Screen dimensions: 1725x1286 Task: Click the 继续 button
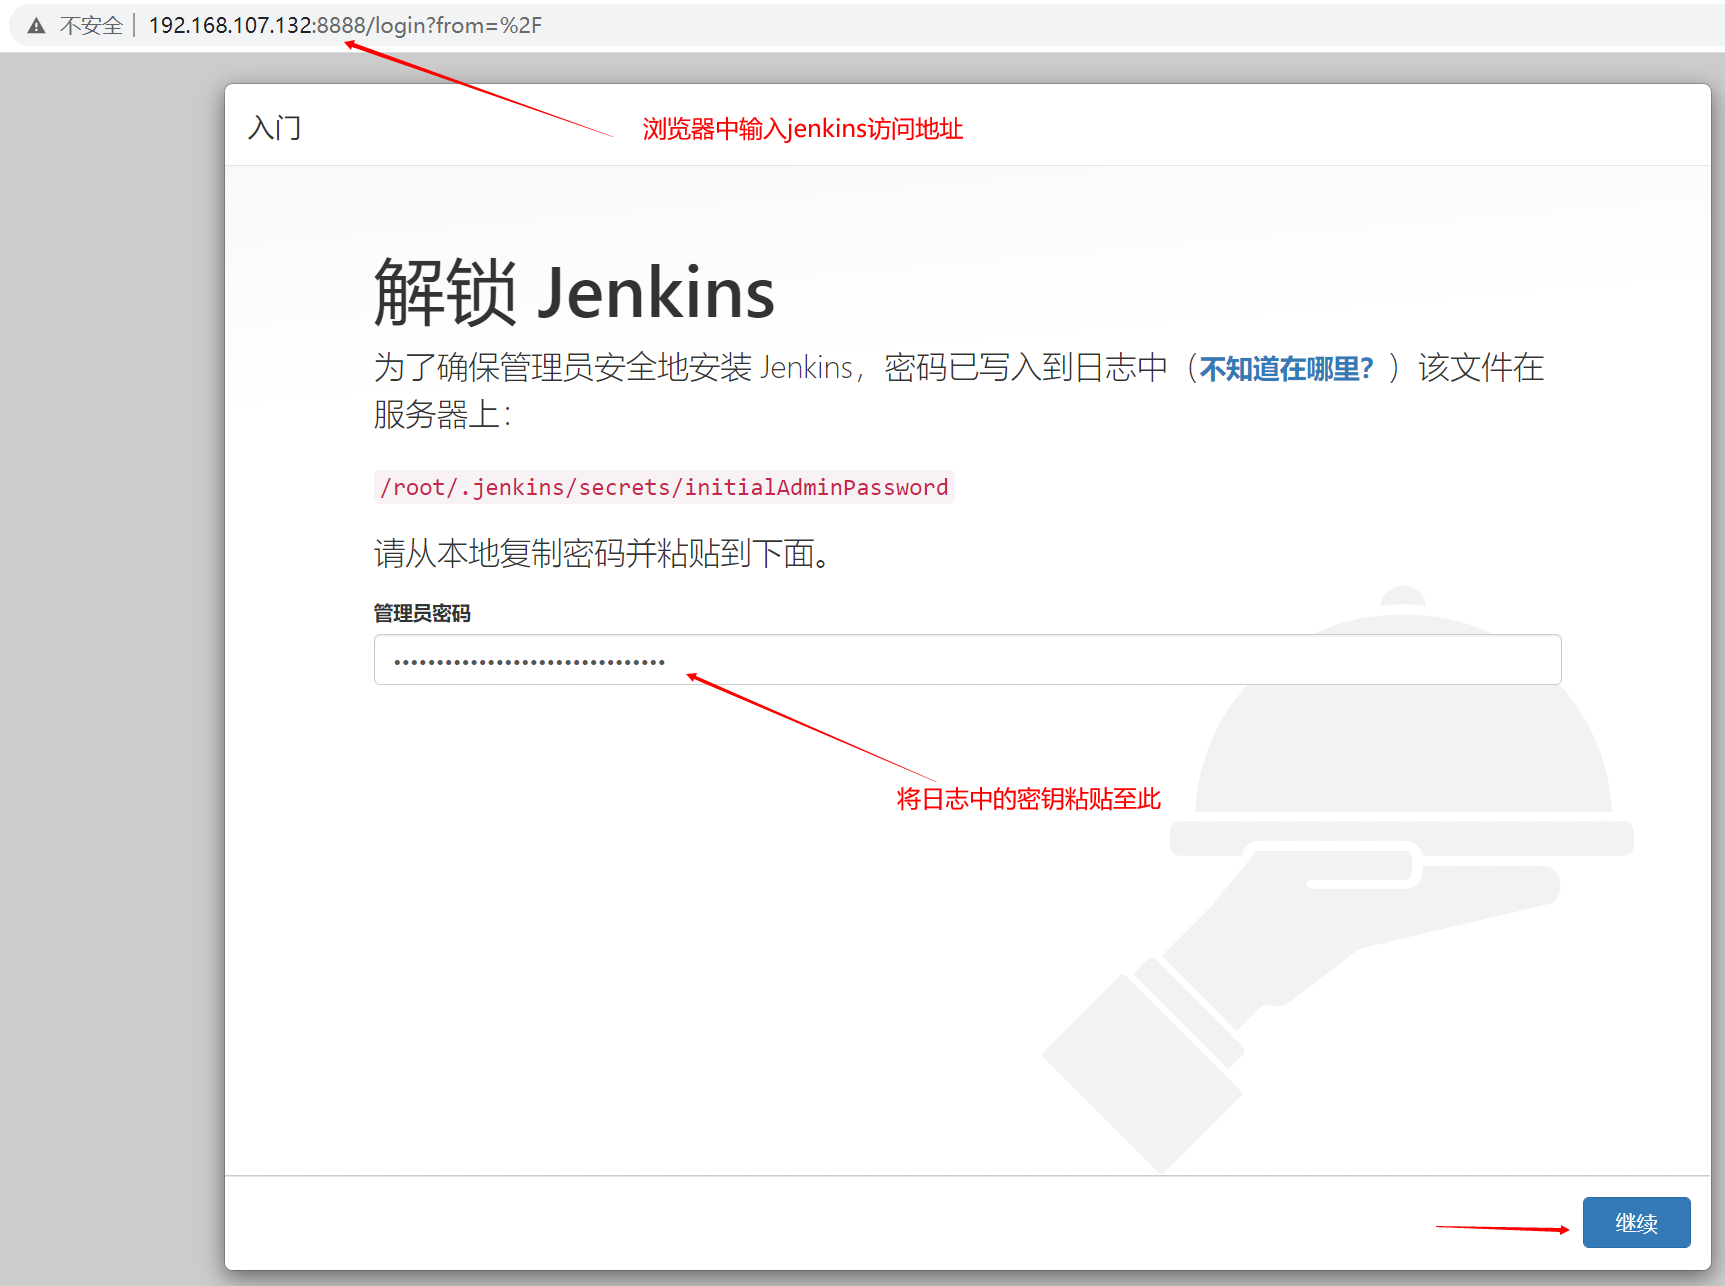1636,1222
